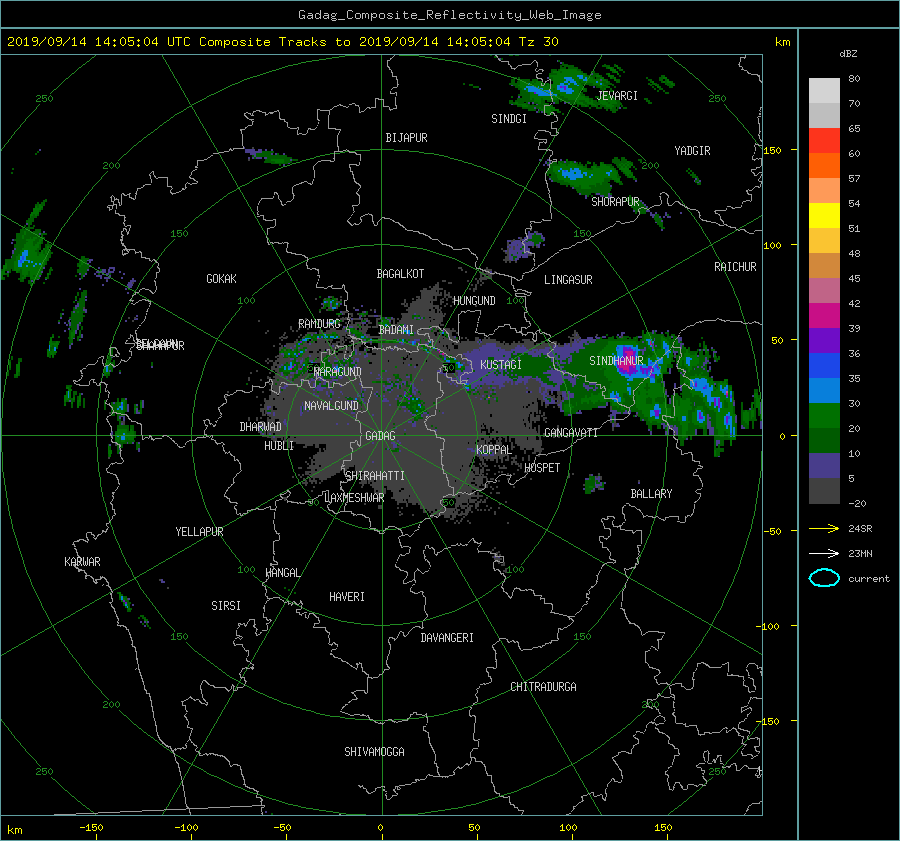Screen dimensions: 900x841
Task: Click the DHARWAD label
Action: point(260,427)
